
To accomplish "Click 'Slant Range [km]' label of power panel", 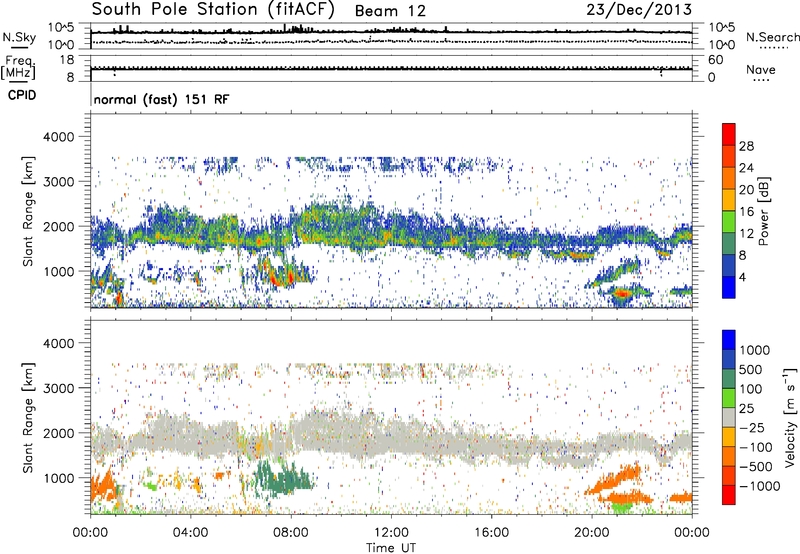I will [x=28, y=211].
